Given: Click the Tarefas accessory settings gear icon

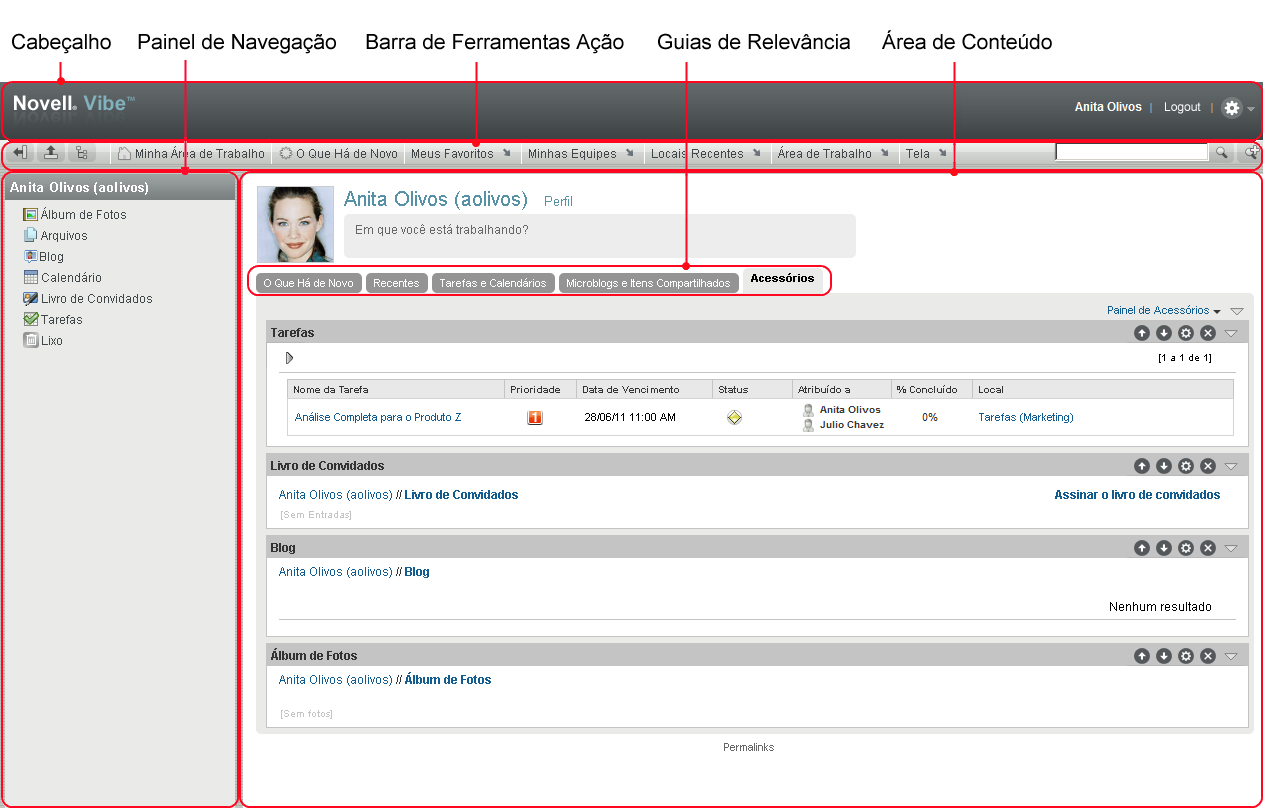Looking at the screenshot, I should click(1186, 333).
